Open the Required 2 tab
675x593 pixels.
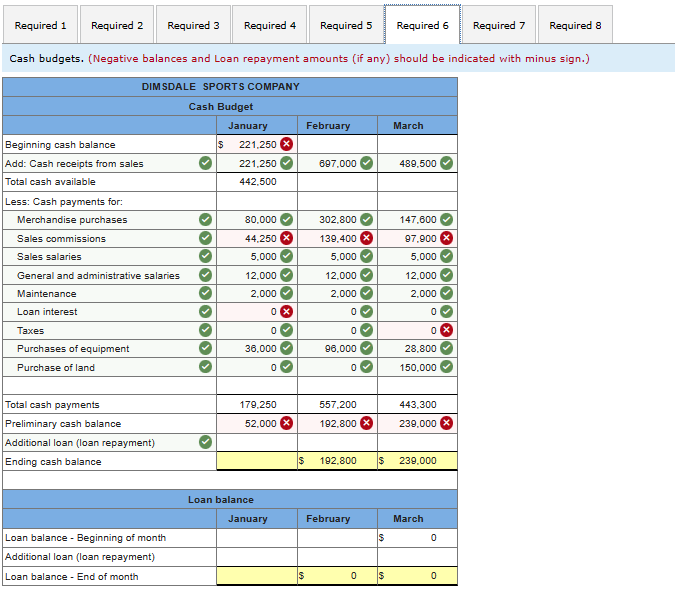point(117,25)
